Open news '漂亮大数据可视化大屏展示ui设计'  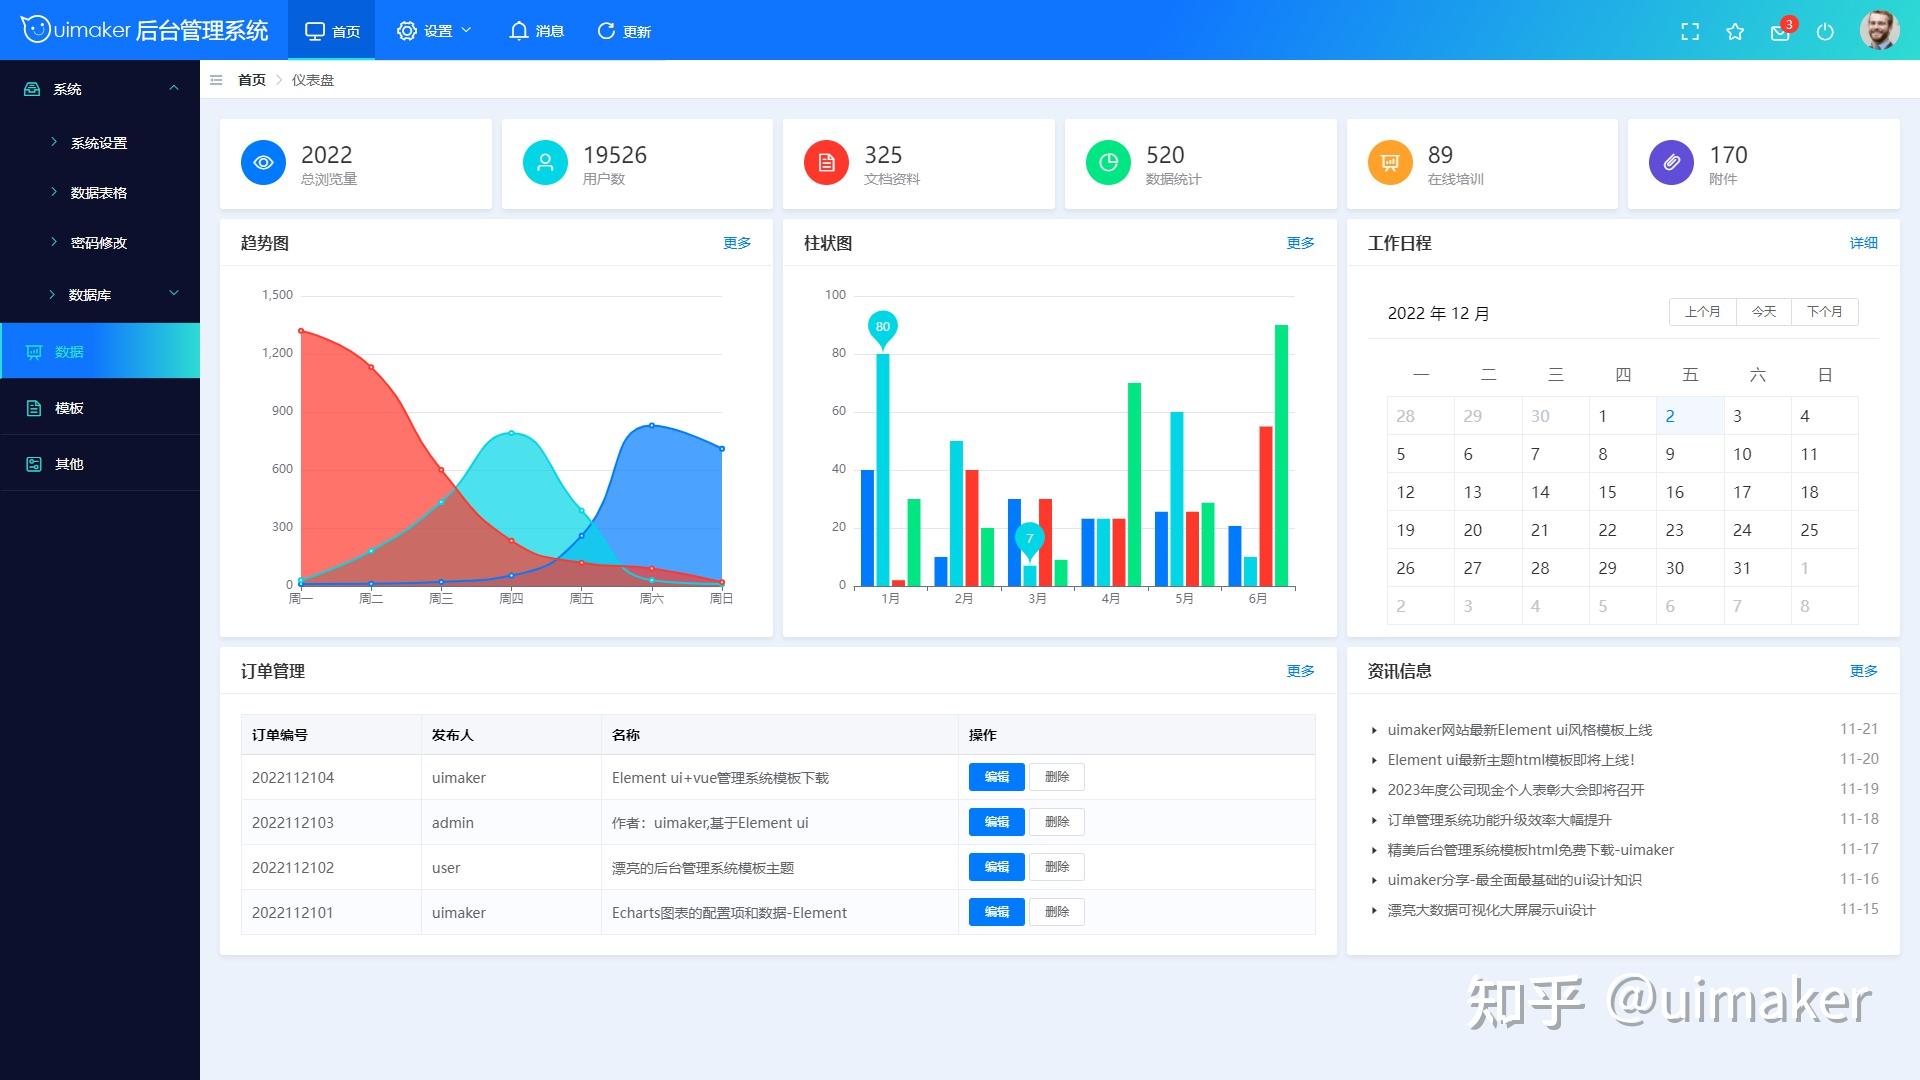[1491, 910]
